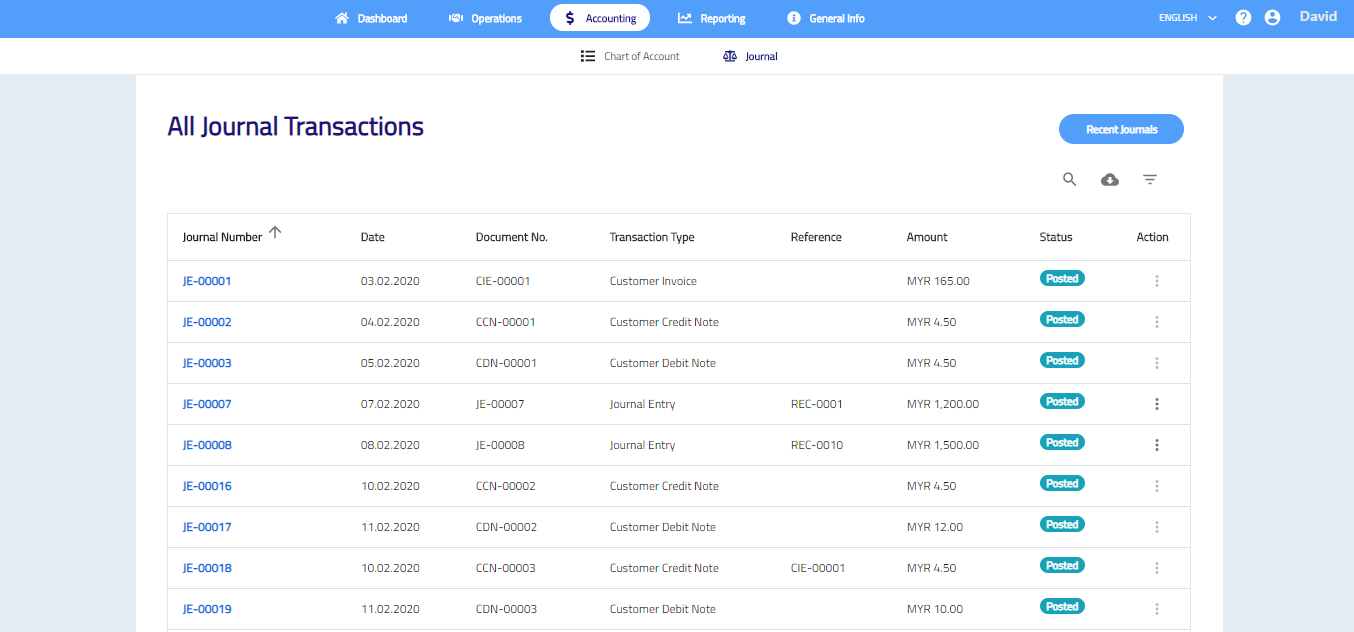Viewport: 1354px width, 632px height.
Task: Switch to Chart of Account tab
Action: [x=630, y=57]
